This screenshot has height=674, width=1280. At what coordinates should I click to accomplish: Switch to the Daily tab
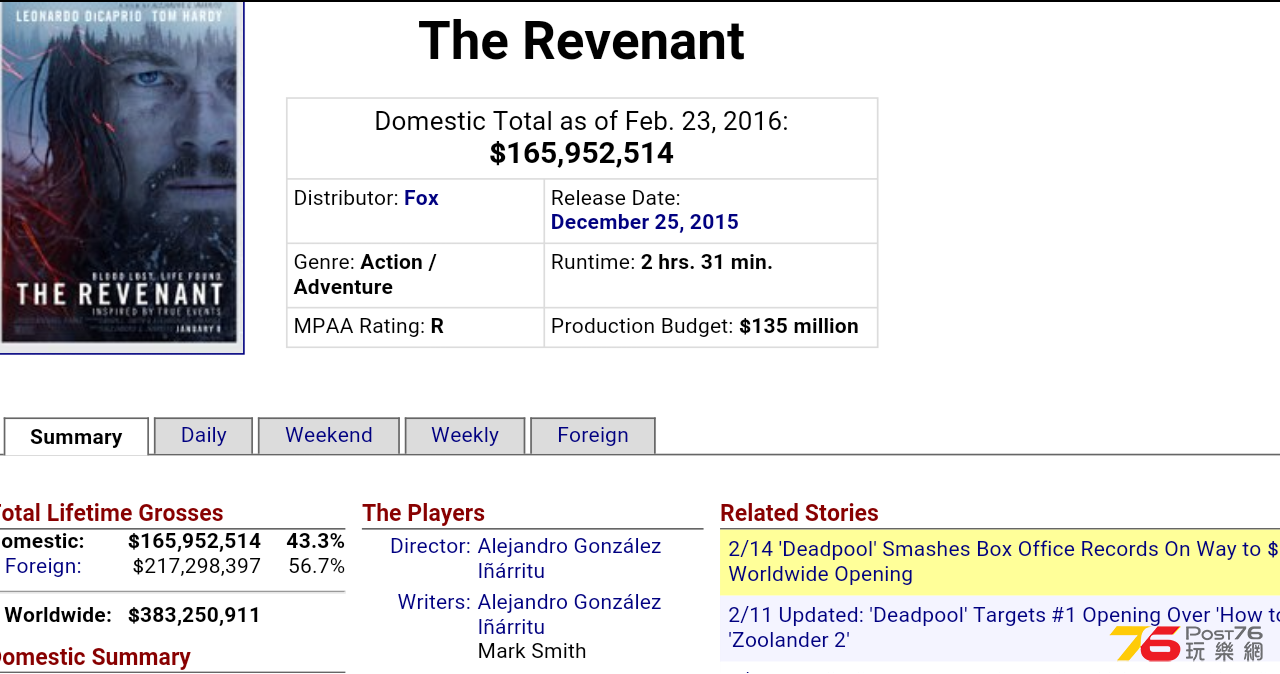[203, 435]
